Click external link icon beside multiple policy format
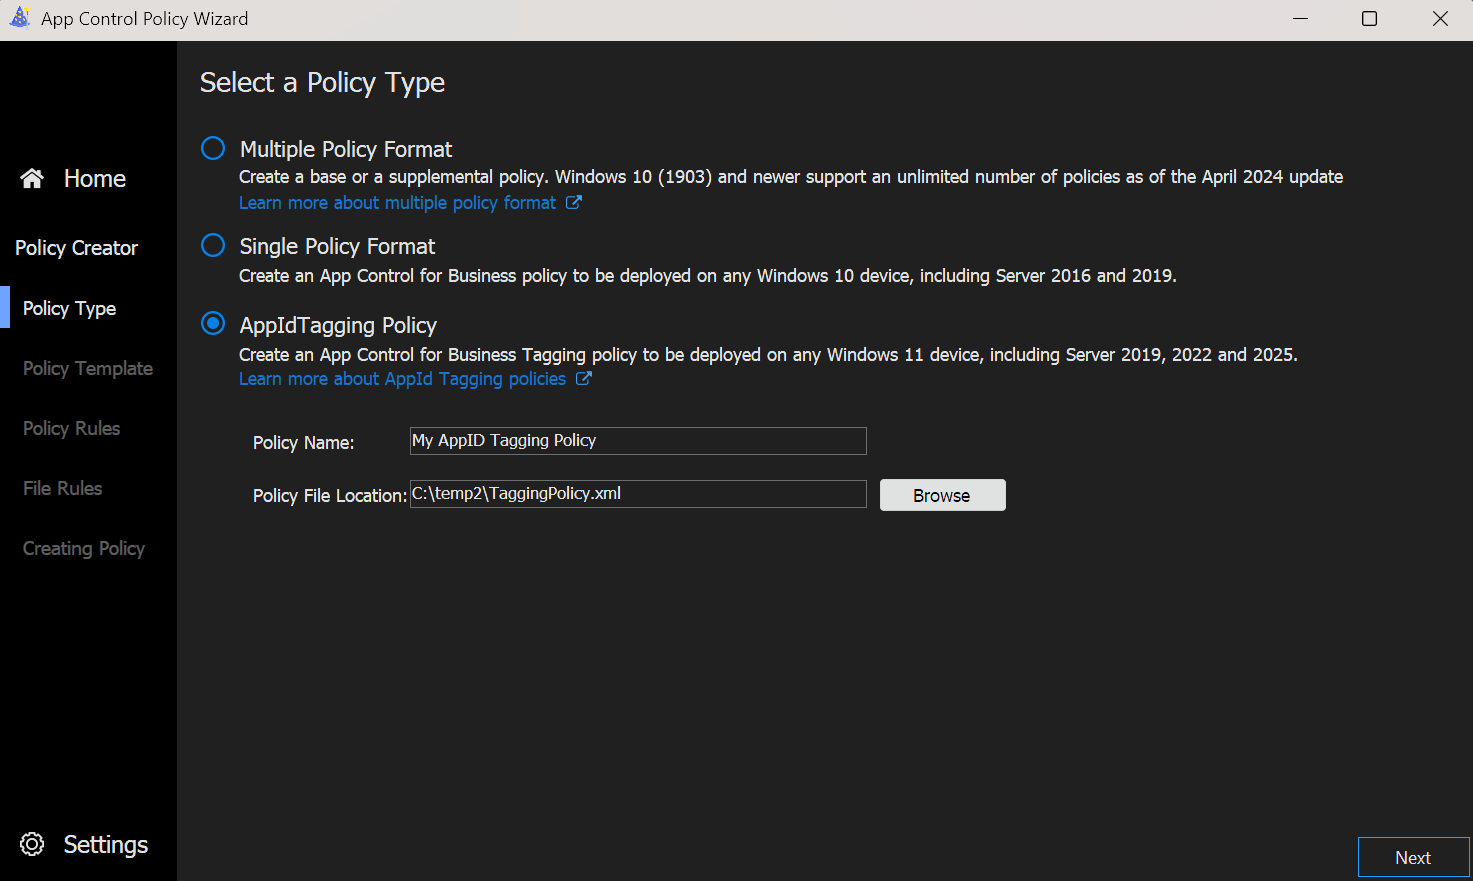This screenshot has height=881, width=1473. pos(574,203)
